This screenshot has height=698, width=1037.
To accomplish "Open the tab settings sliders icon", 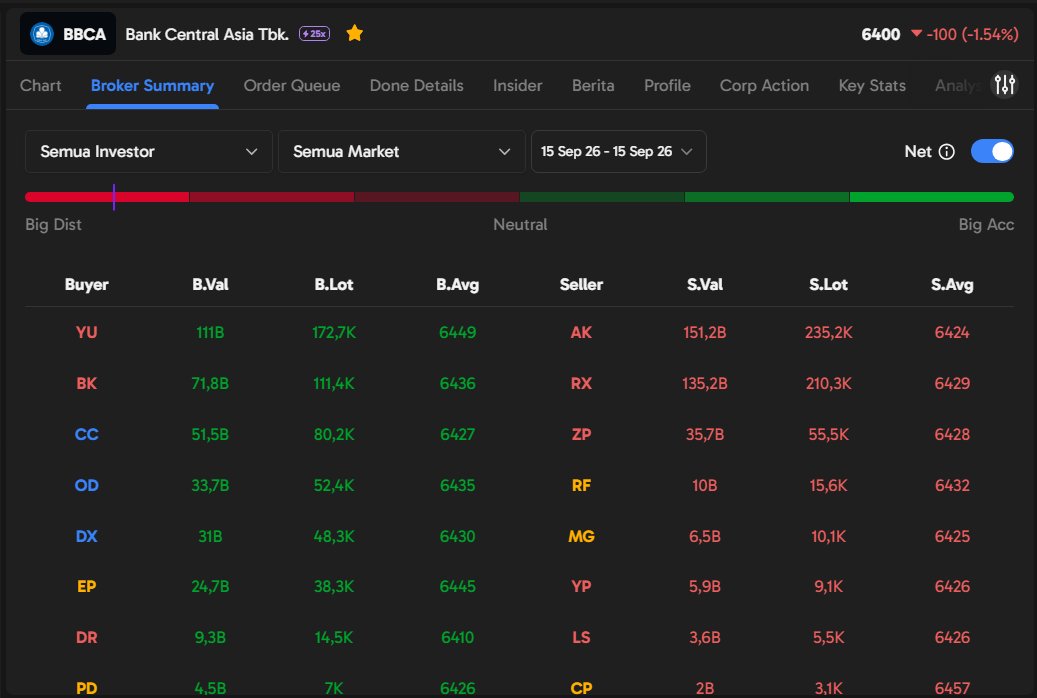I will coord(1005,85).
